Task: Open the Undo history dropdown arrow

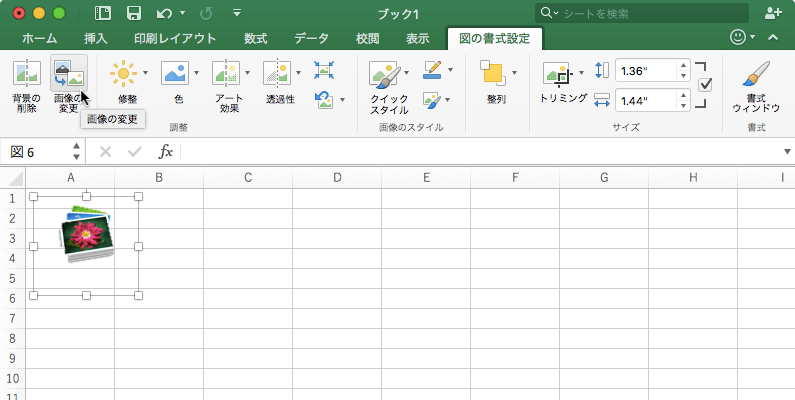Action: (182, 13)
